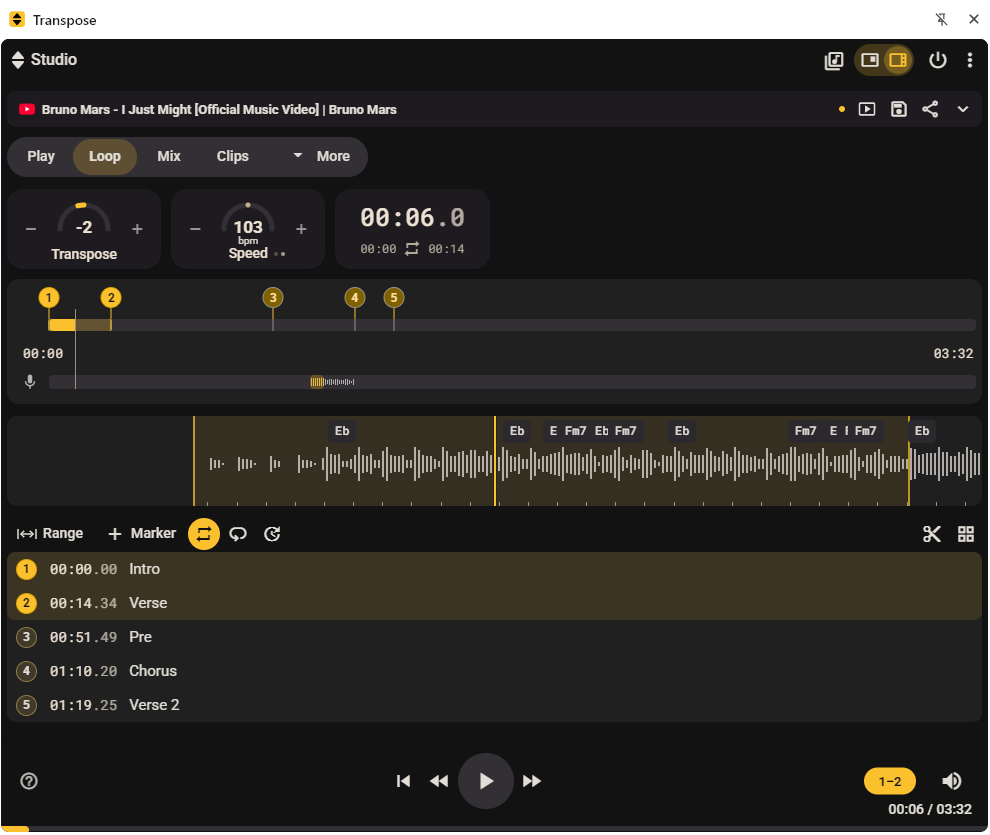This screenshot has height=835, width=990.
Task: Open the Speed extra options dots
Action: coord(280,254)
